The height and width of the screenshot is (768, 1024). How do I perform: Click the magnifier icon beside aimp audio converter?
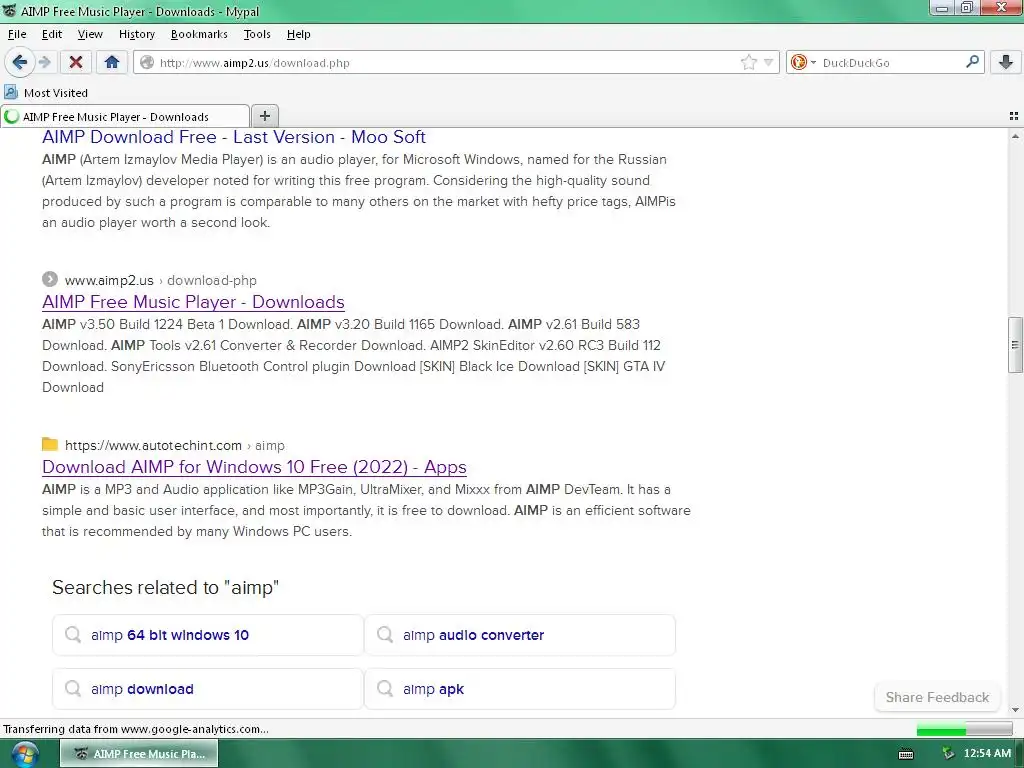click(x=385, y=635)
